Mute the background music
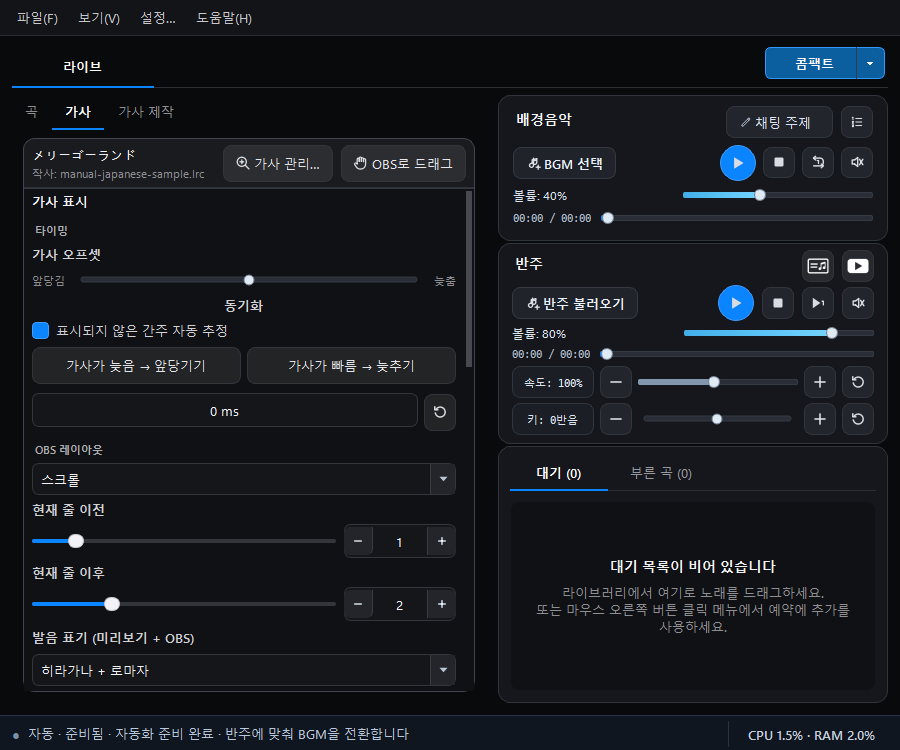 [857, 162]
